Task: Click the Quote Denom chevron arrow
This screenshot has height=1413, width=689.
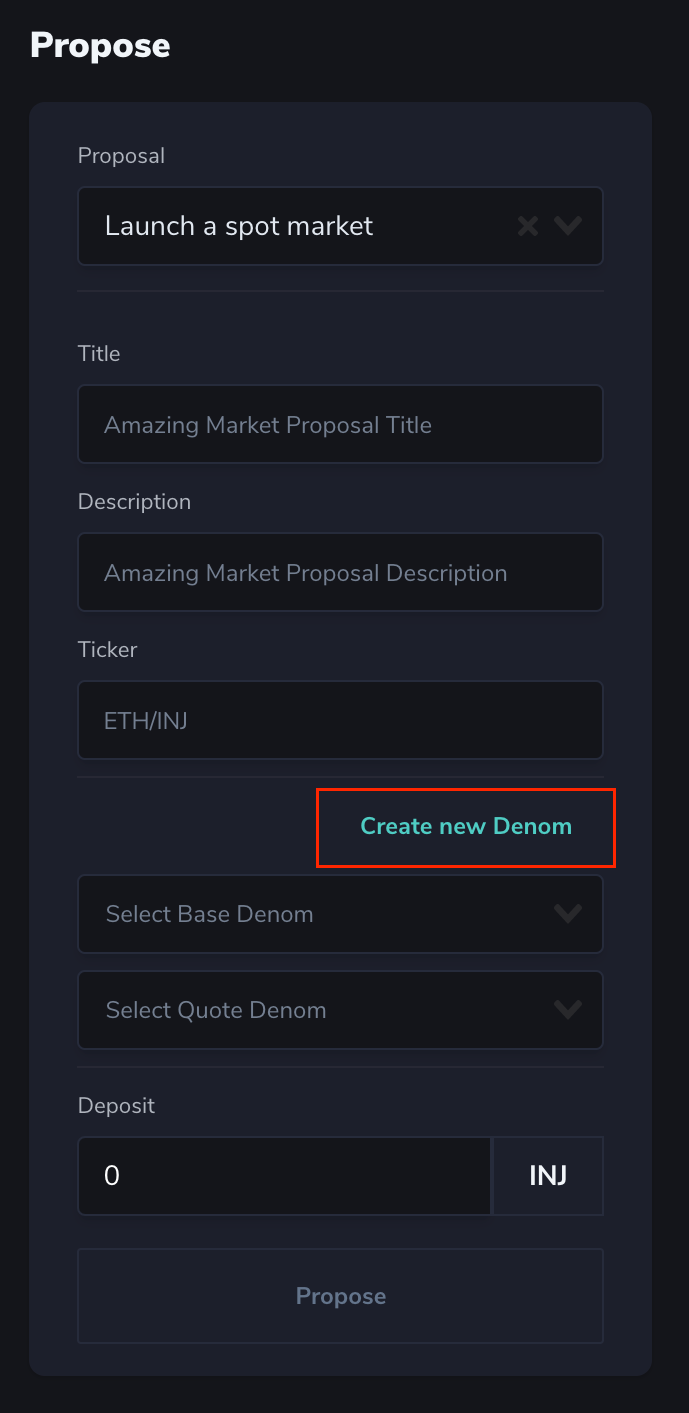Action: click(x=568, y=1010)
